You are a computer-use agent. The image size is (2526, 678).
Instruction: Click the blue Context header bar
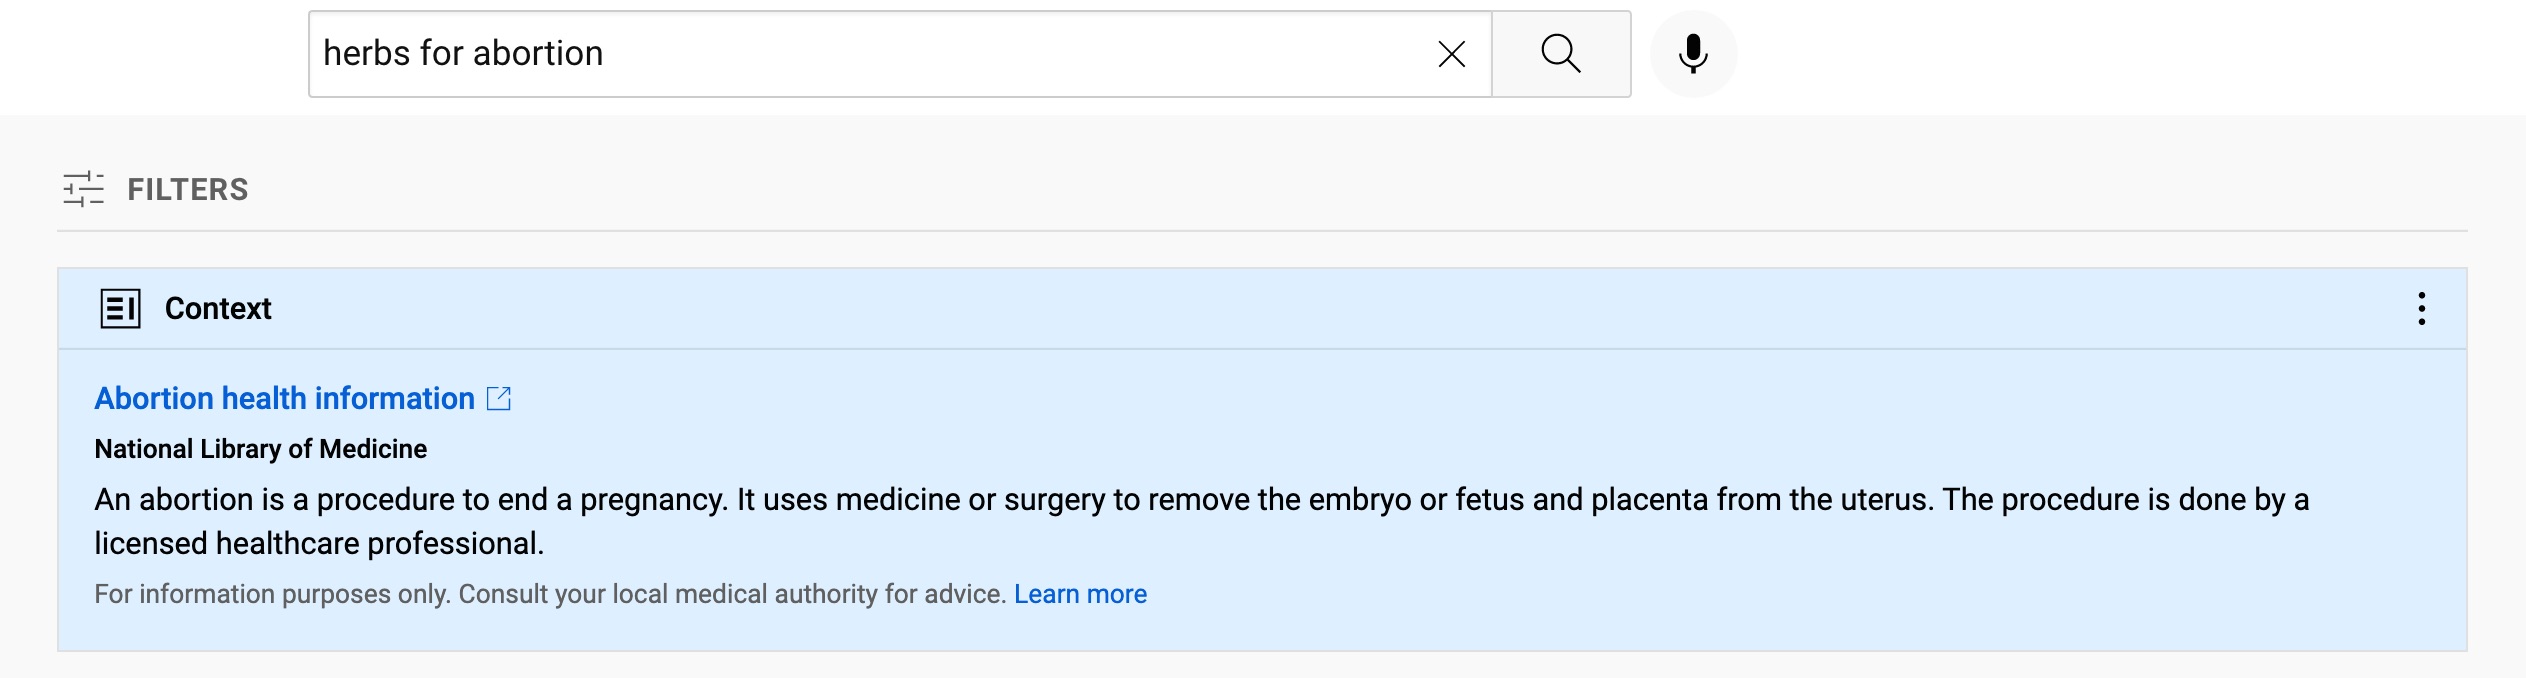pos(1262,308)
